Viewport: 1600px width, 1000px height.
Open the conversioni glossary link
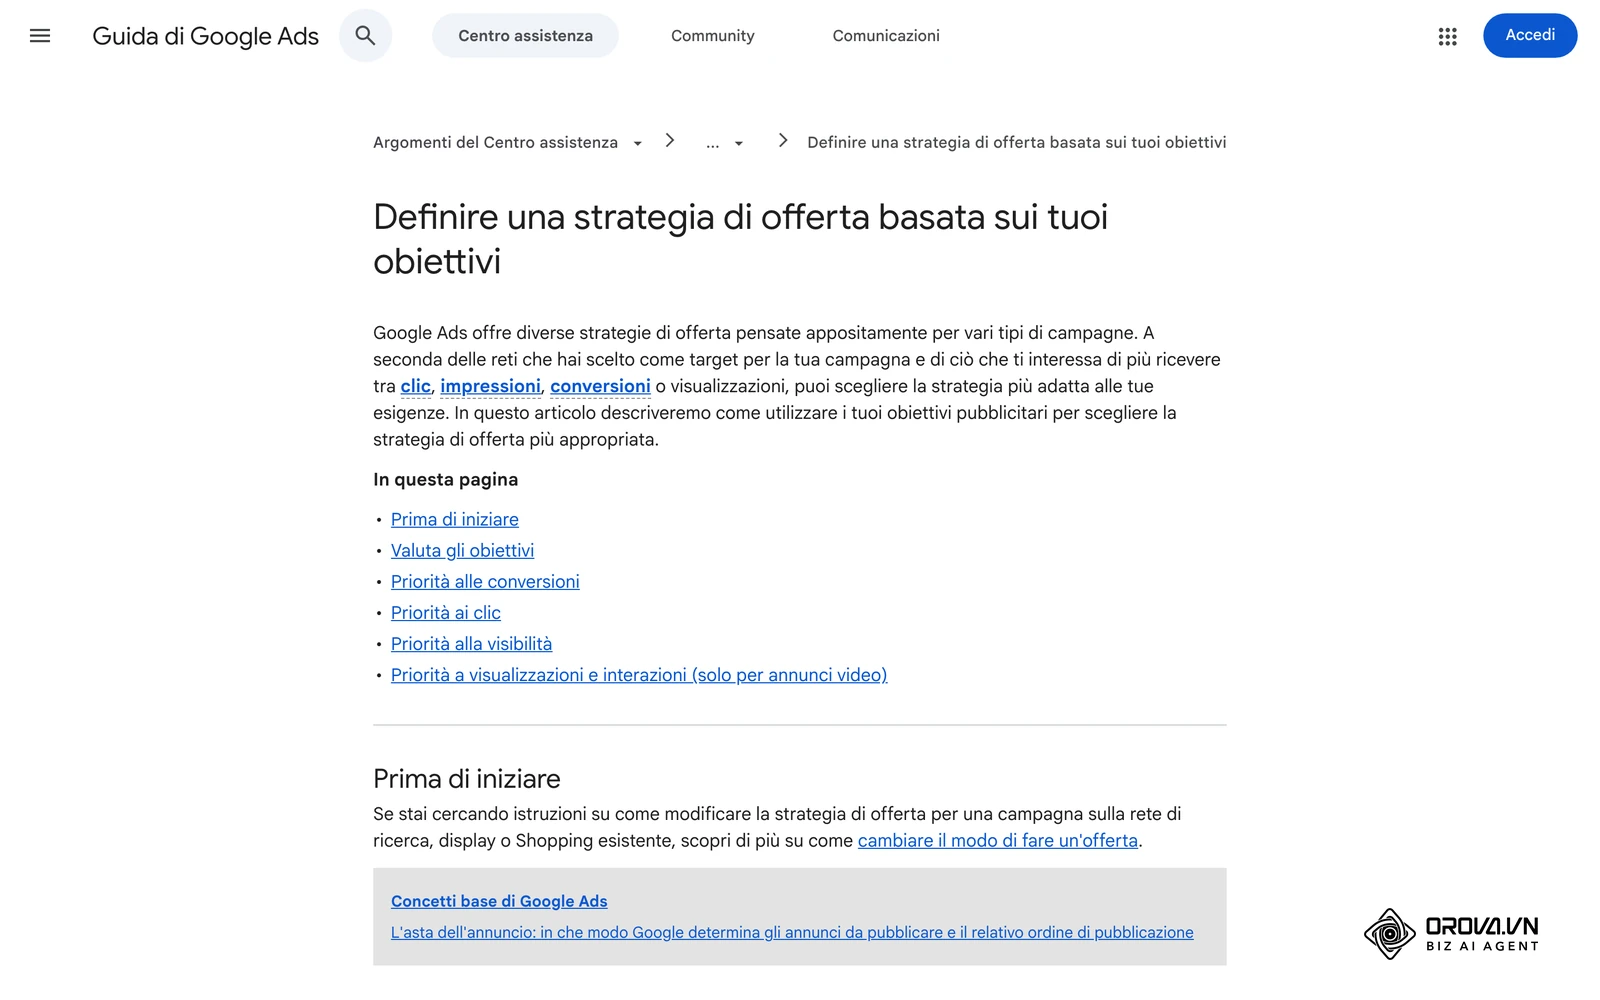click(600, 386)
